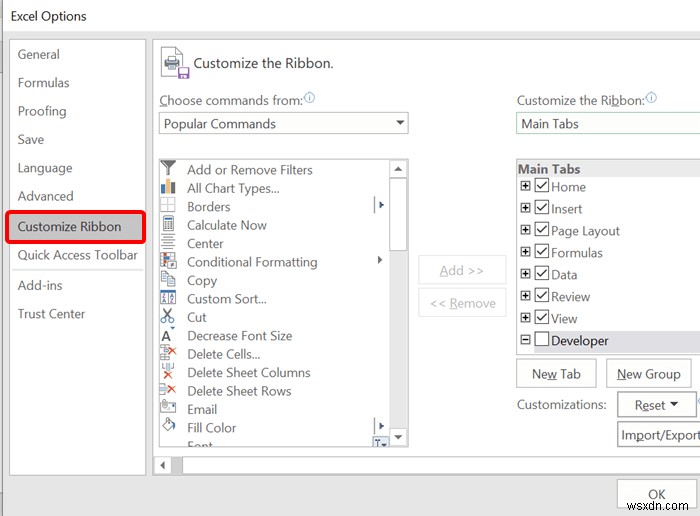
Task: Uncheck the Insert tab checkbox
Action: click(x=542, y=207)
